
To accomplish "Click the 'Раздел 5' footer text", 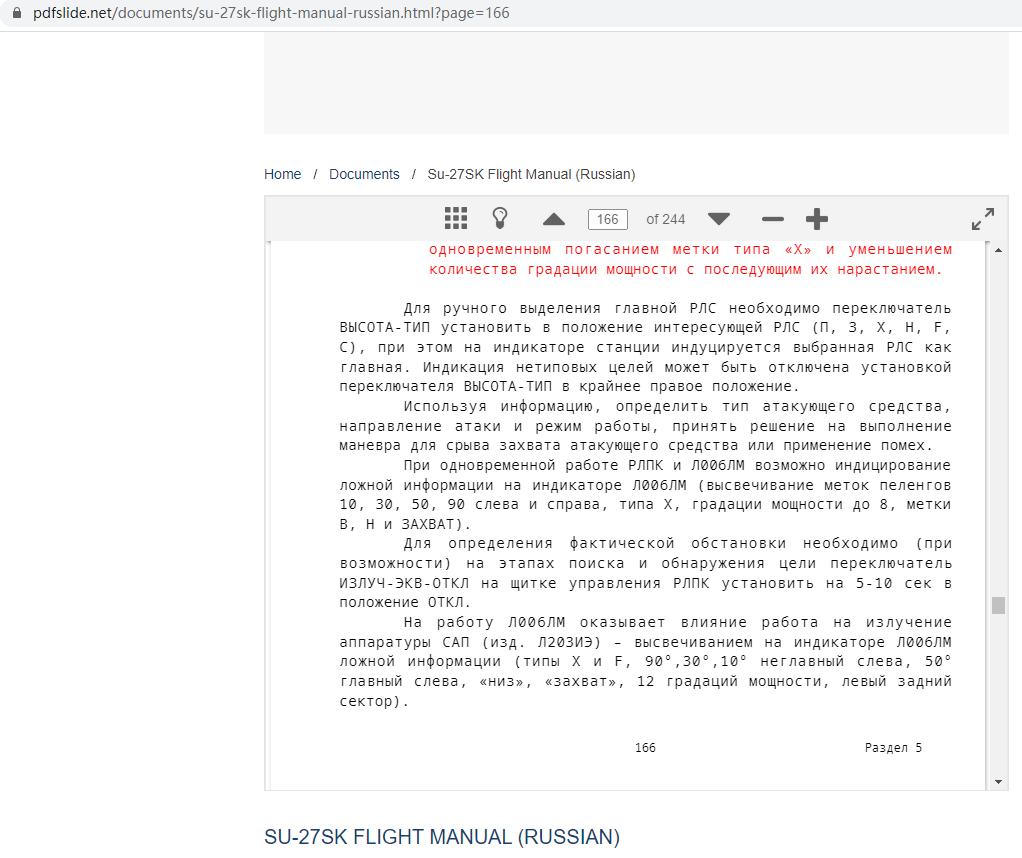I will point(893,748).
